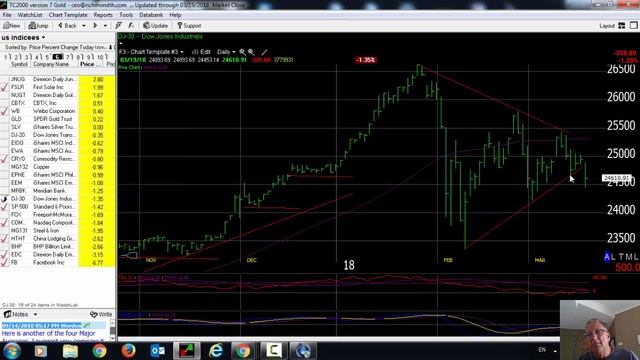The height and width of the screenshot is (360, 640).
Task: Open the File menu
Action: (x=7, y=15)
